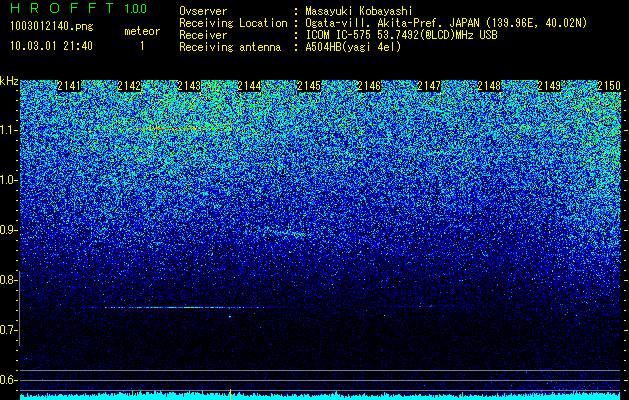Image resolution: width=629 pixels, height=400 pixels.
Task: Click the meteor count value 1
Action: tap(142, 46)
